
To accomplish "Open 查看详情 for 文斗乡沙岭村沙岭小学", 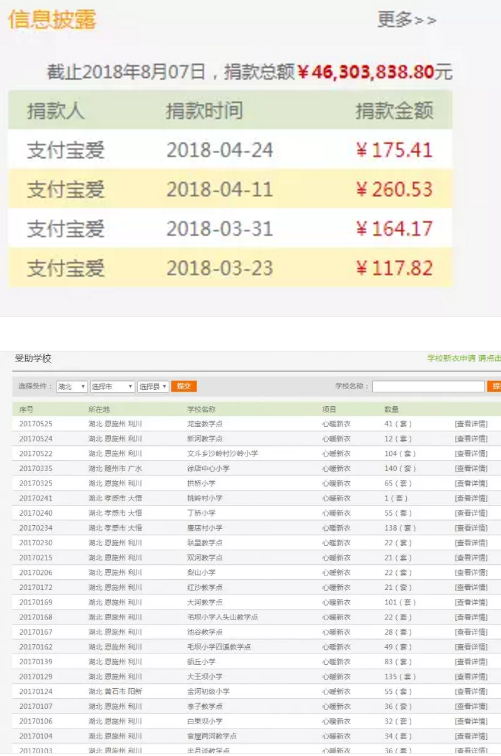I will [x=471, y=454].
